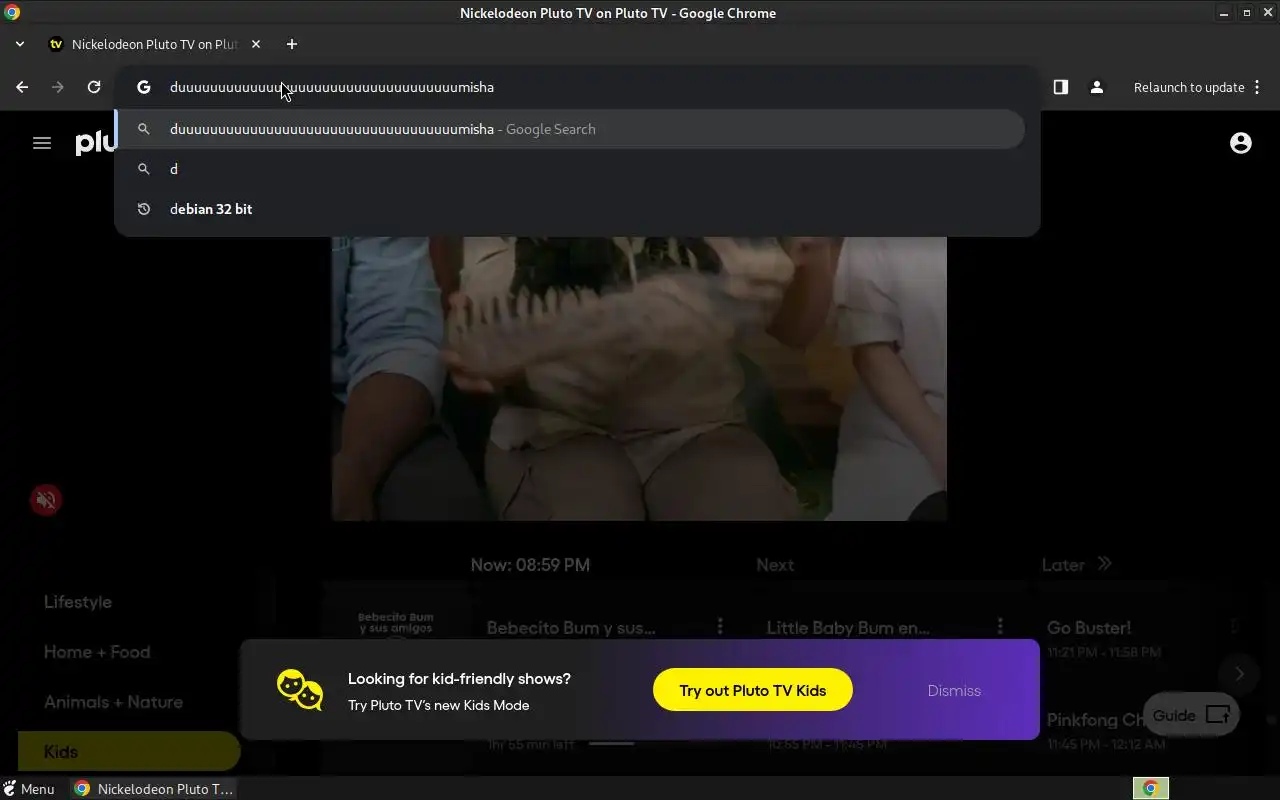
Task: Switch to Nickelodeon Pluto TV taskbar window
Action: point(154,789)
